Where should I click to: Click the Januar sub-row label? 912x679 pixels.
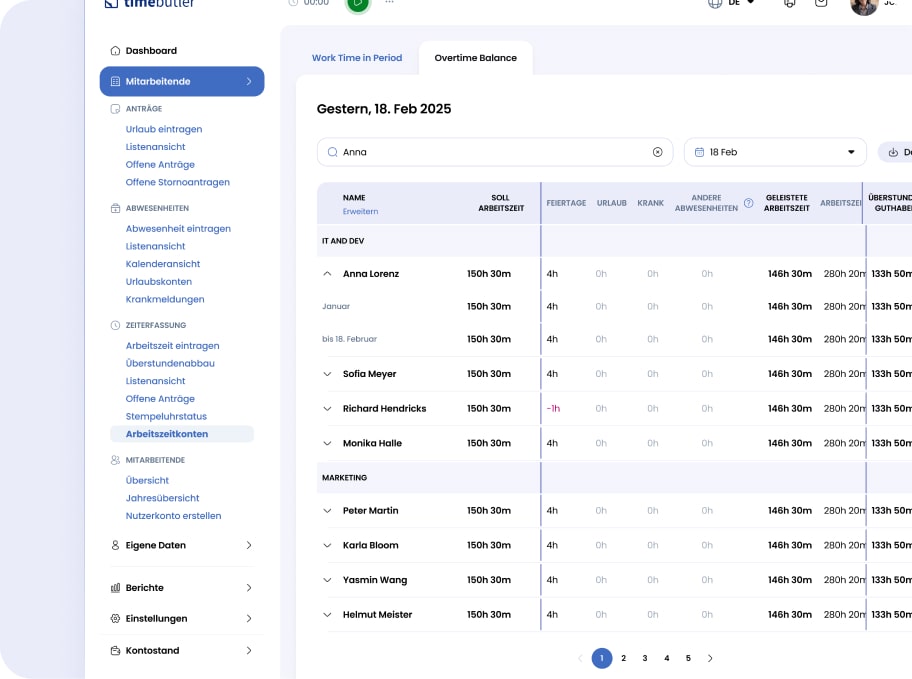tap(336, 306)
